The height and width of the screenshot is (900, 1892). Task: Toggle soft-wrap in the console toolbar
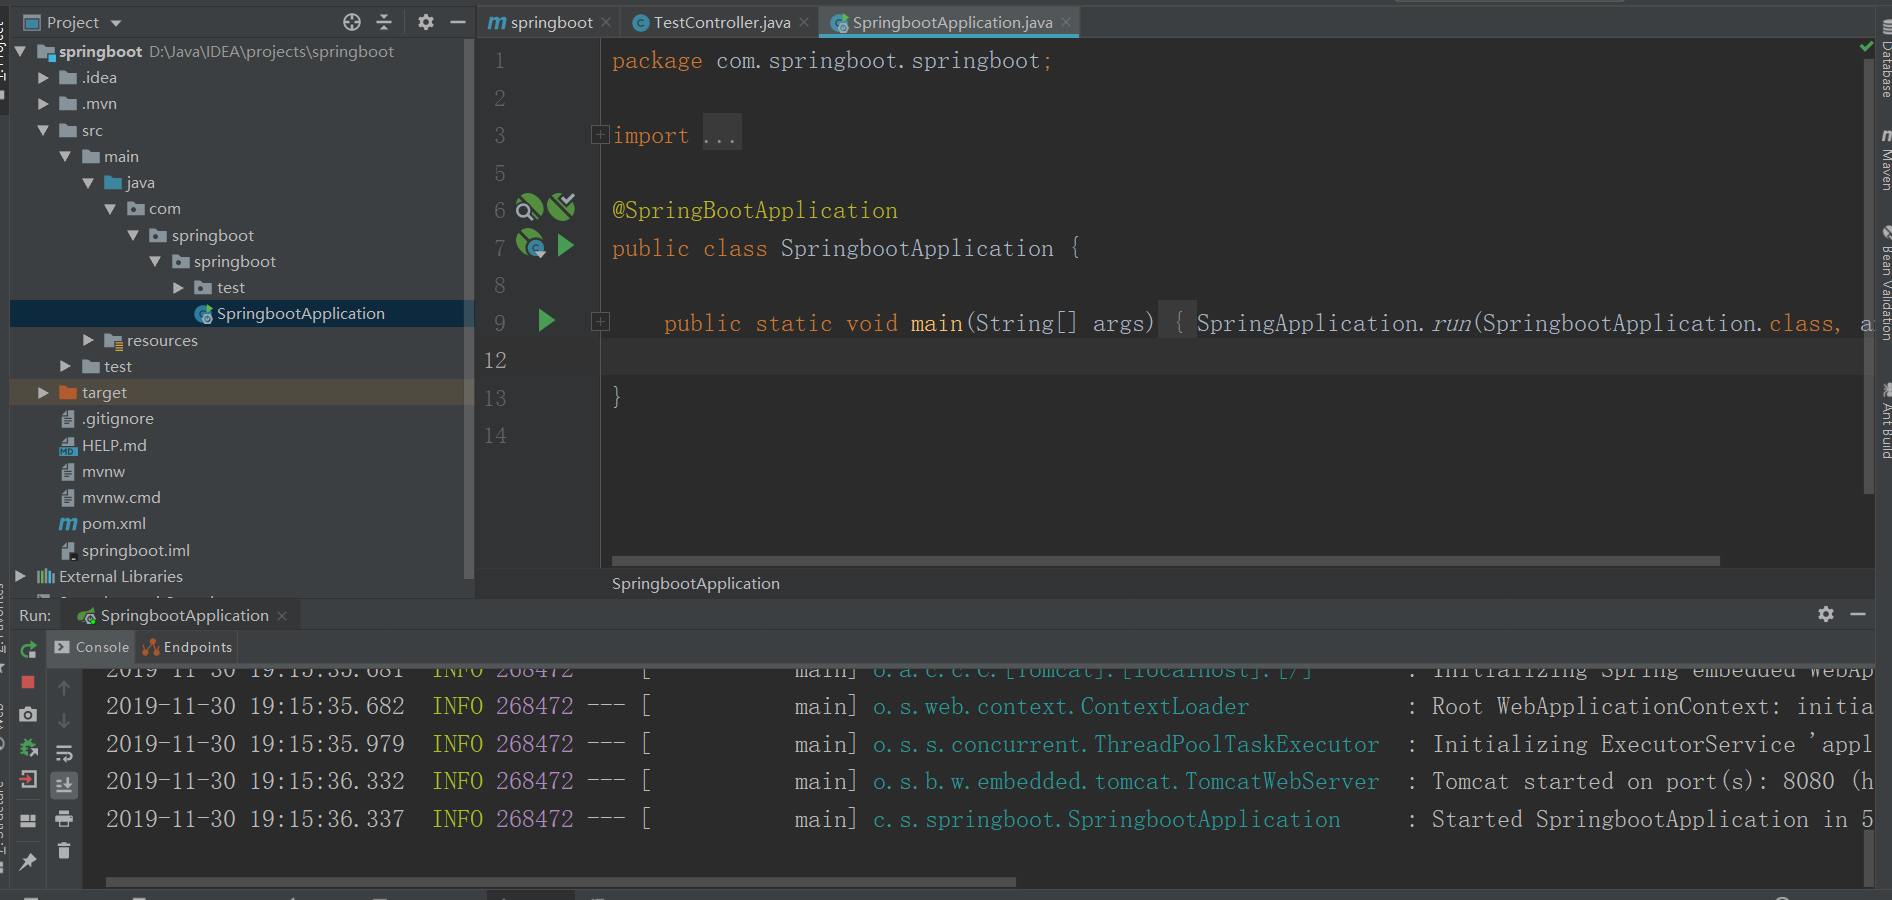(x=64, y=753)
